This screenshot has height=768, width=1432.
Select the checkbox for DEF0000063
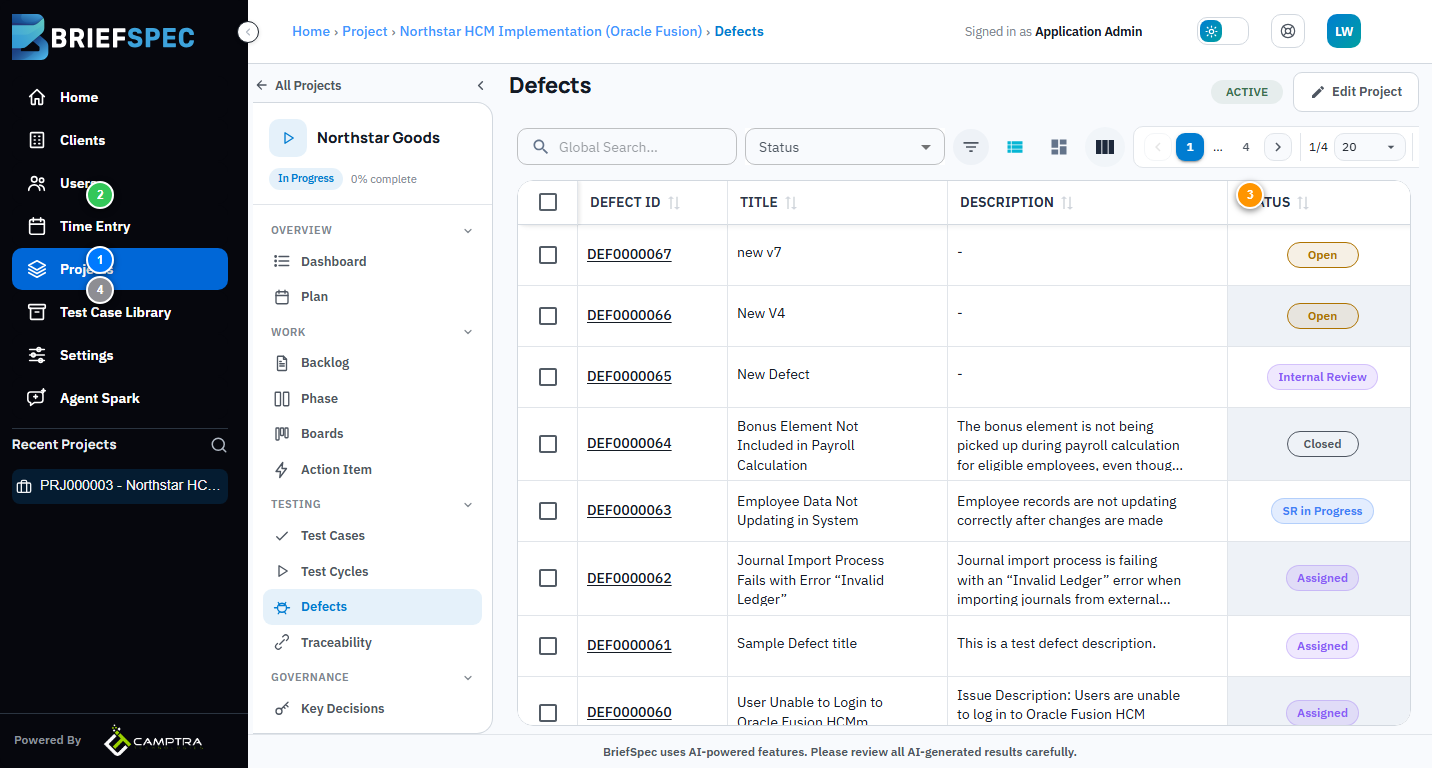(x=548, y=511)
